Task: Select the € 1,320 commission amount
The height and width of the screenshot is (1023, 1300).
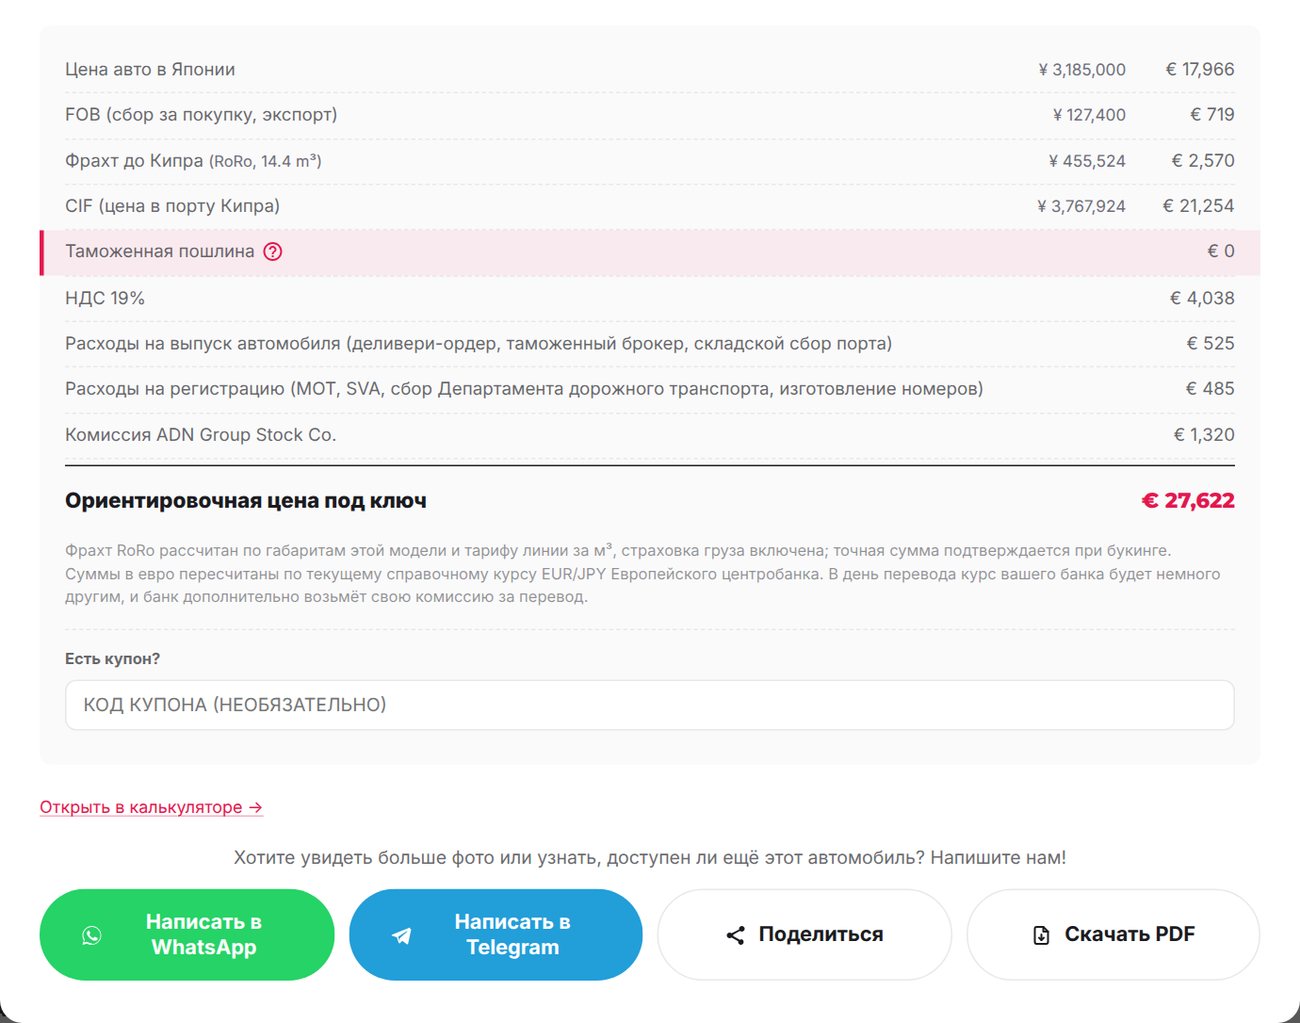Action: pyautogui.click(x=1204, y=435)
